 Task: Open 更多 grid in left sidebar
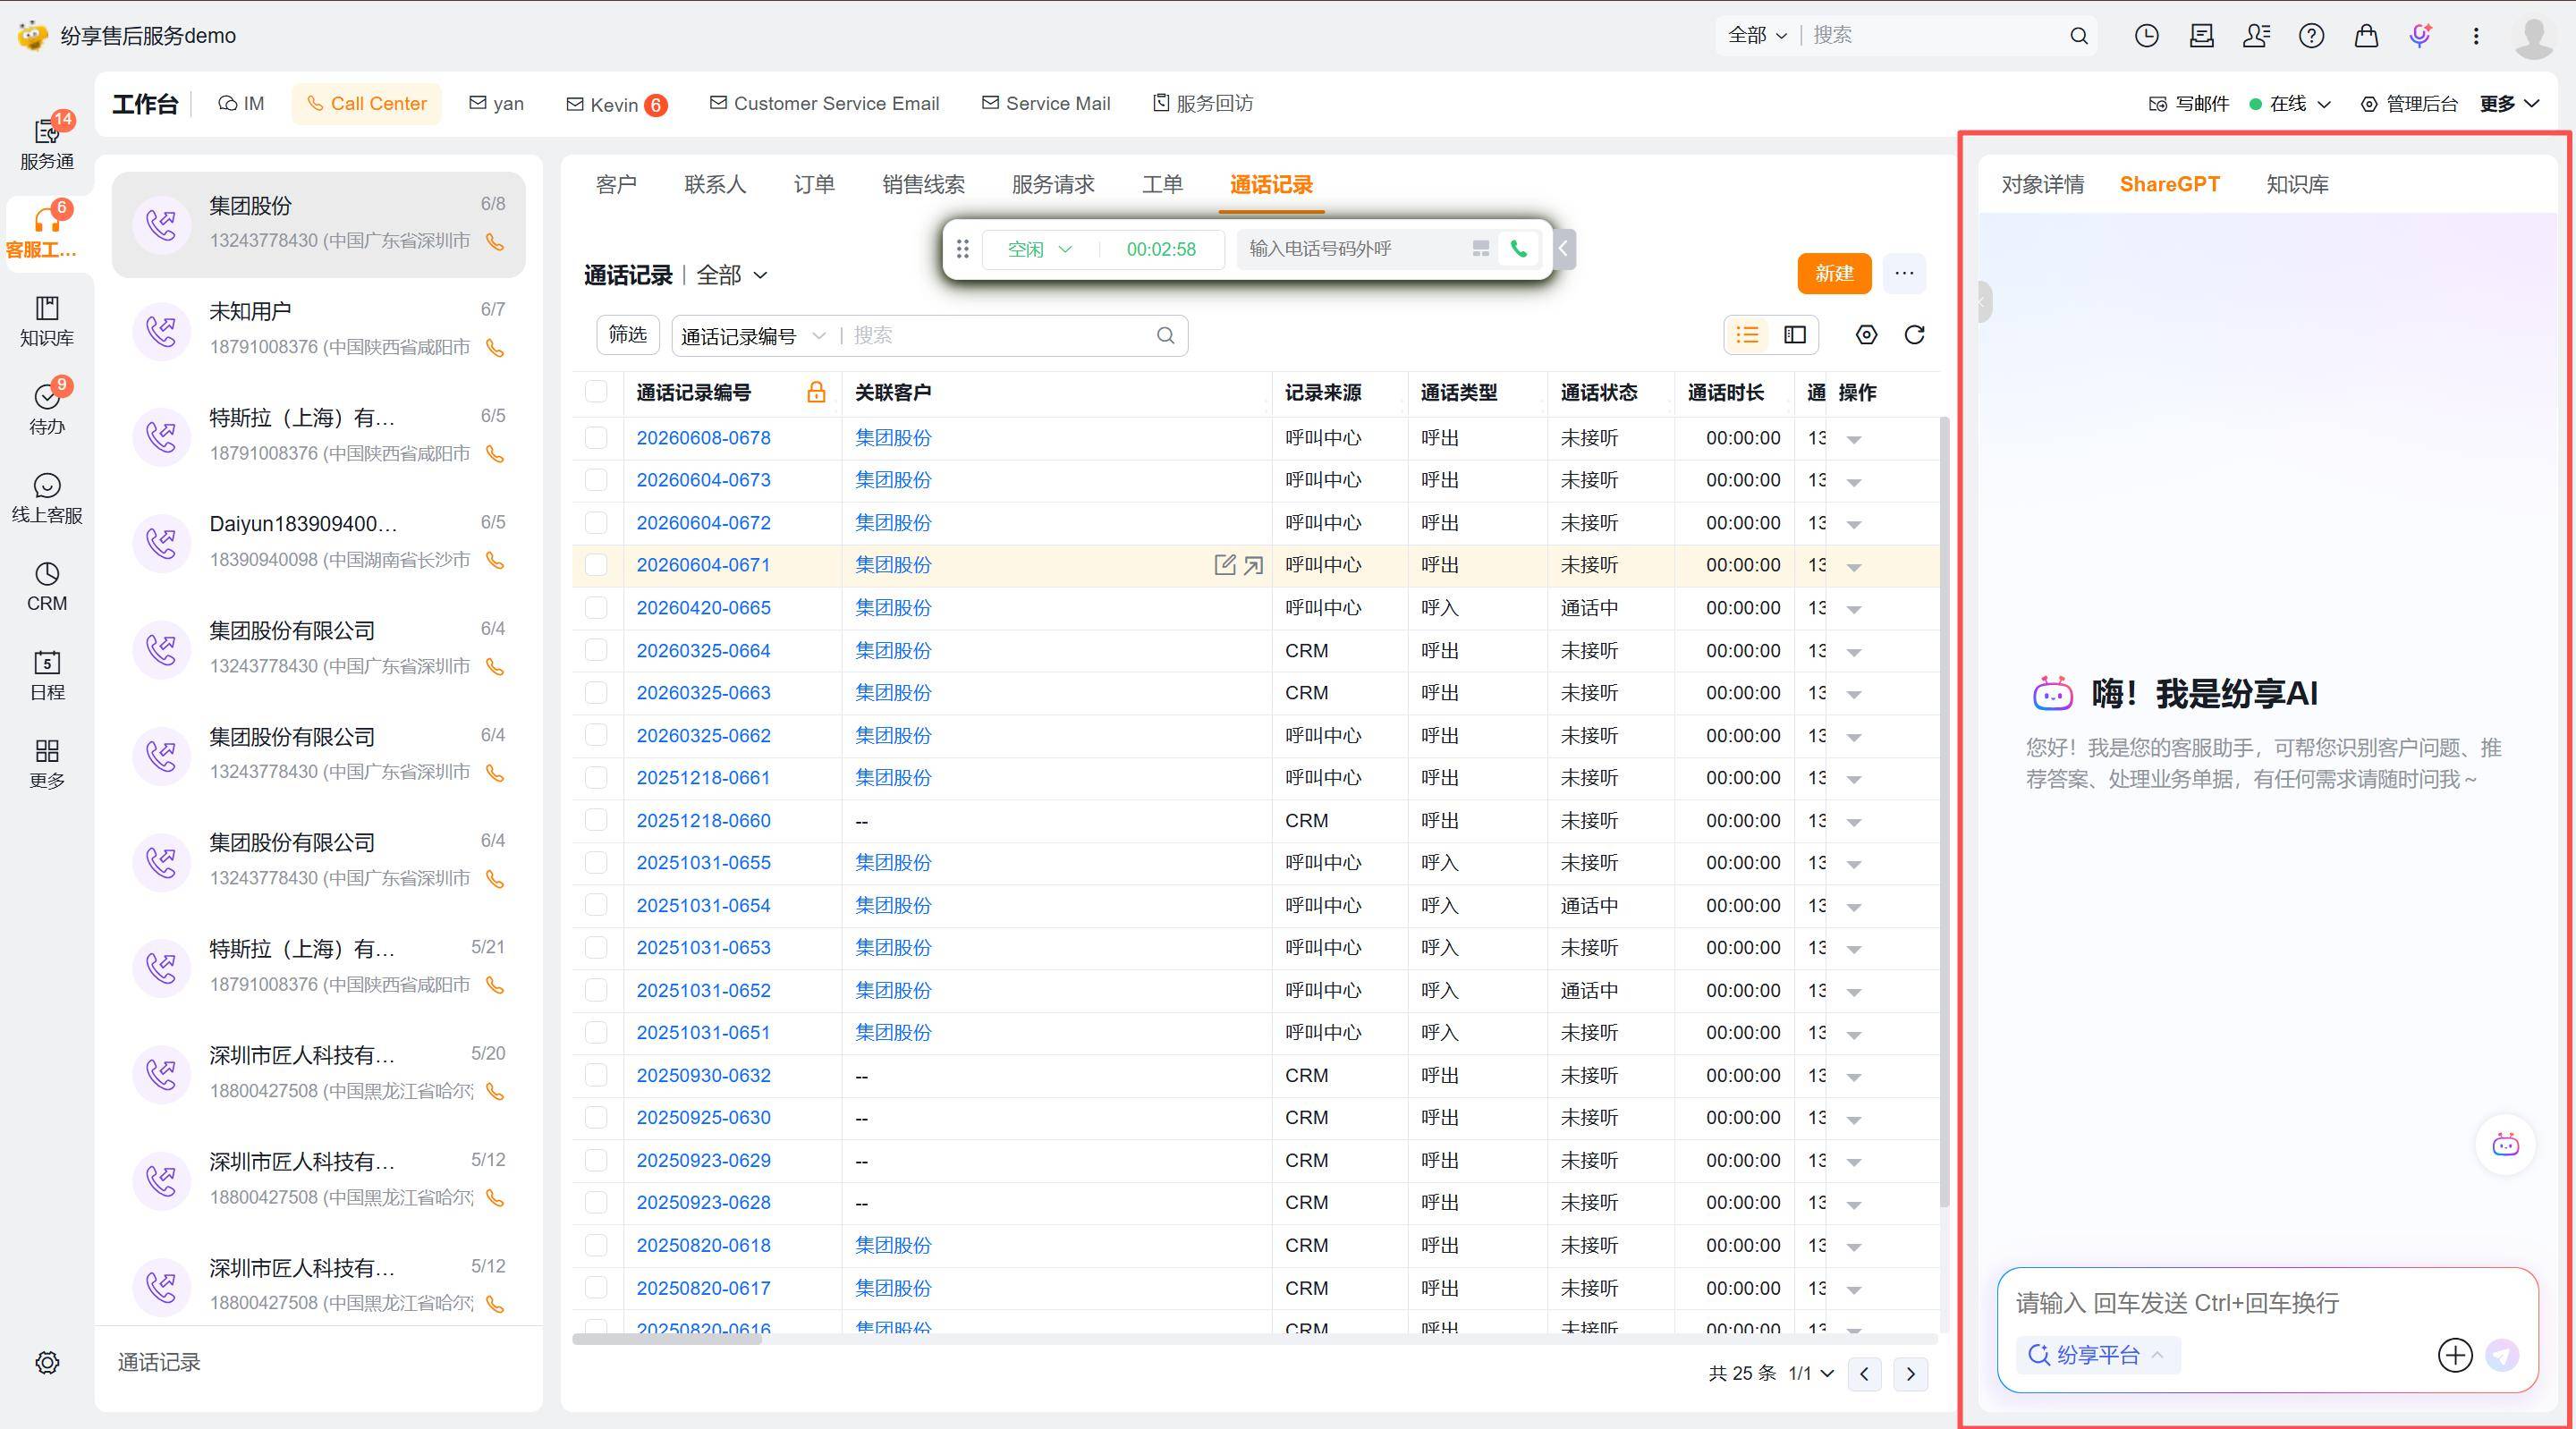(47, 764)
